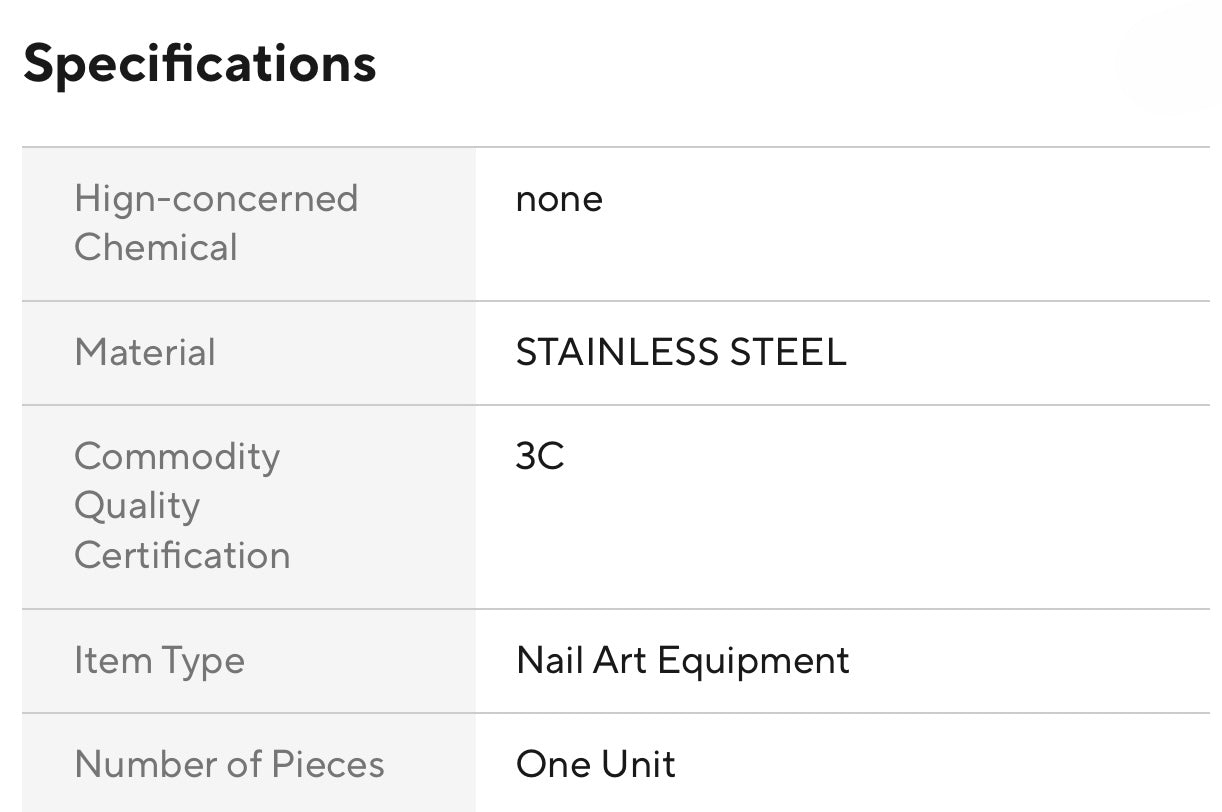Select the '3C' certification value
Screen dimensions: 1222x812
[540, 457]
